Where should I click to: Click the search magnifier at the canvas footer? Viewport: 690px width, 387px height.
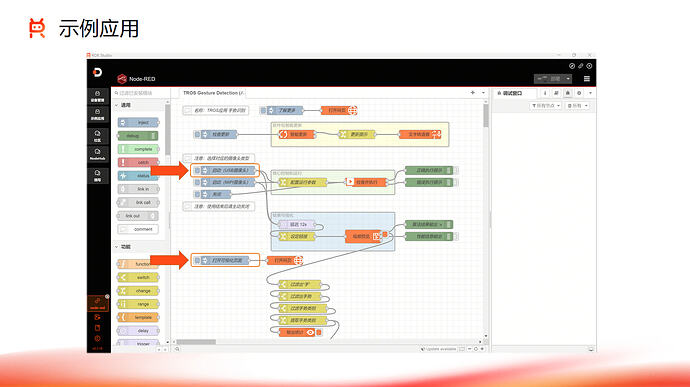177,349
